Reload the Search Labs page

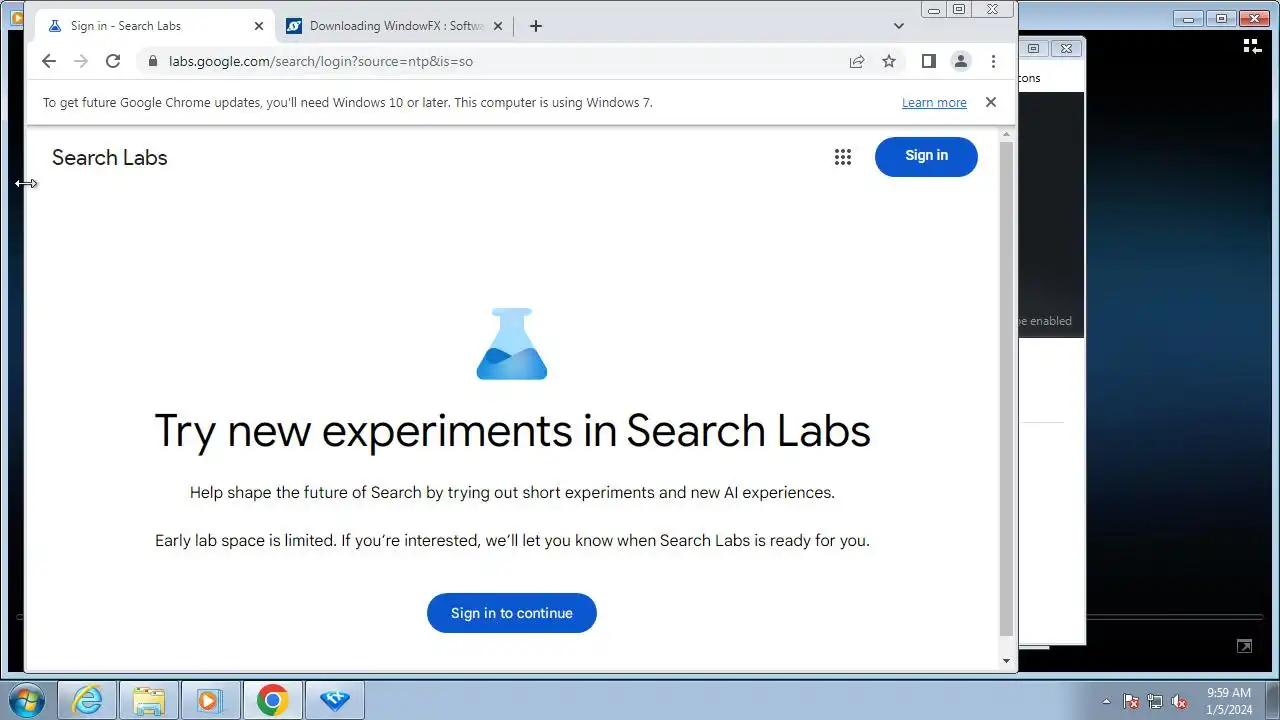(113, 61)
